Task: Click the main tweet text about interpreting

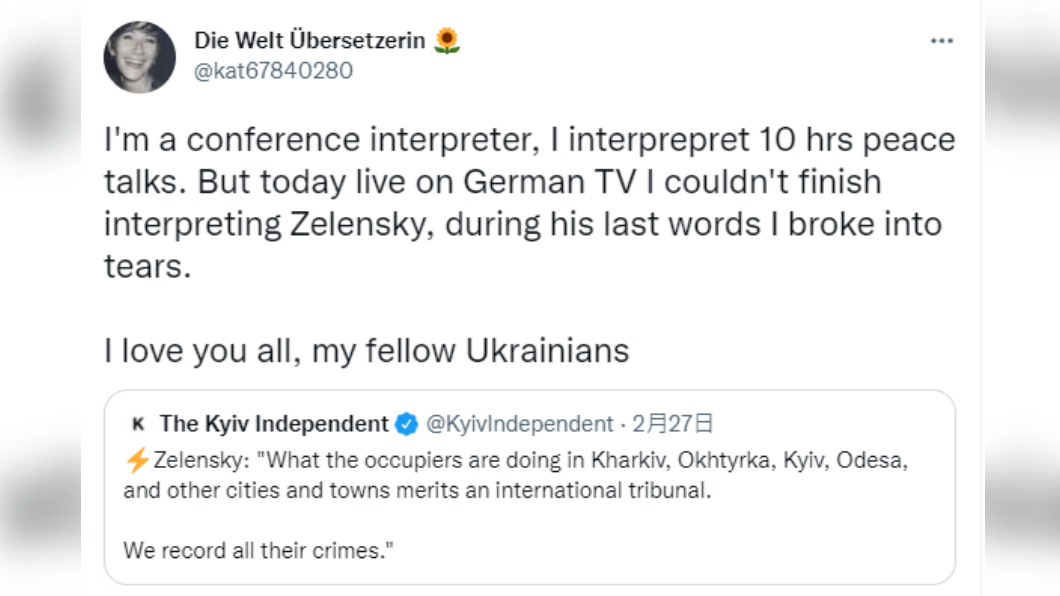Action: [529, 203]
